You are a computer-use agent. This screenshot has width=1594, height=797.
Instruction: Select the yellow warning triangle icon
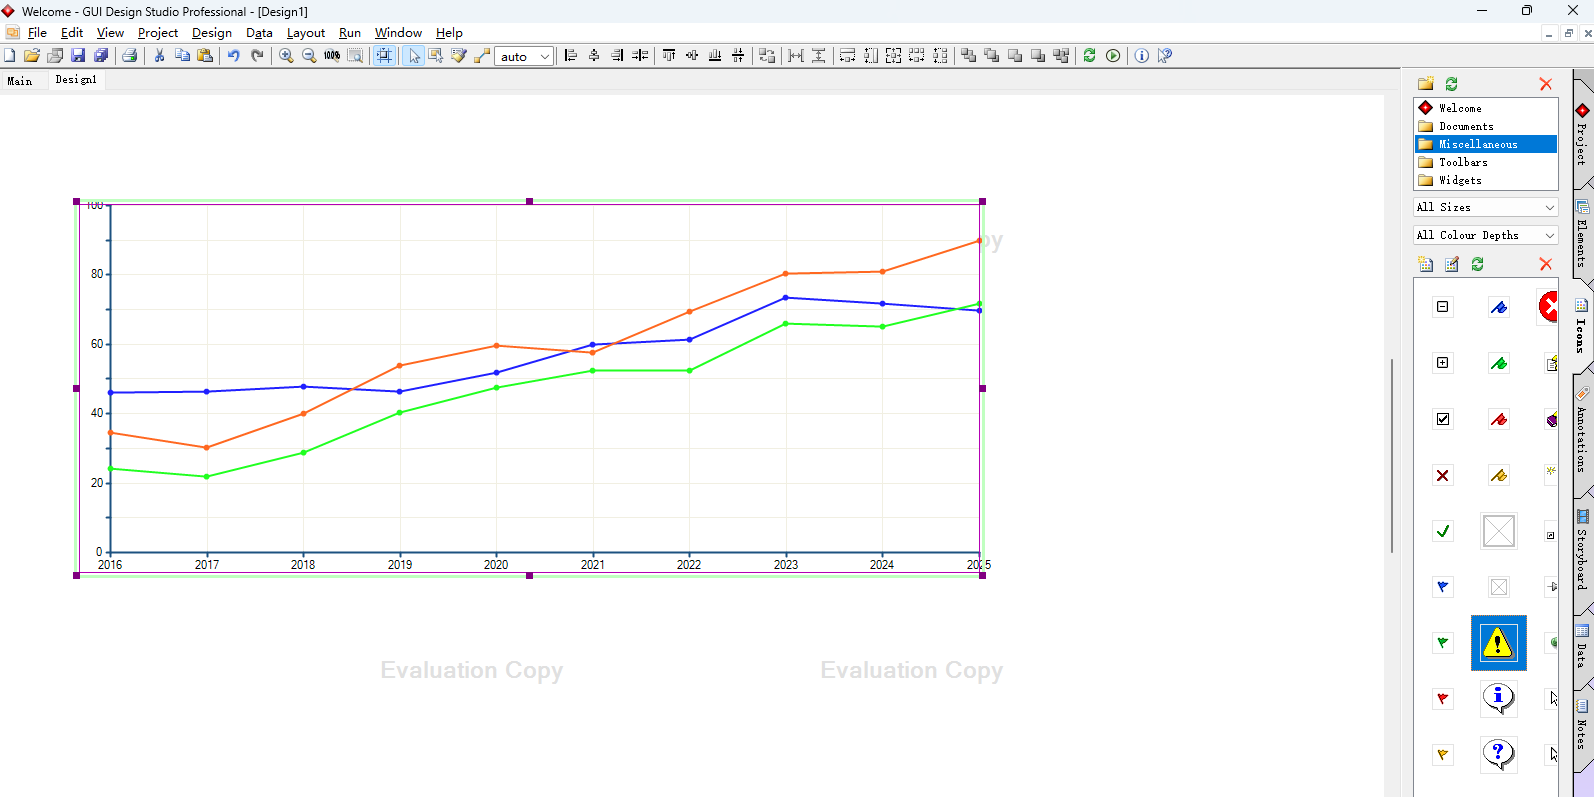point(1498,643)
